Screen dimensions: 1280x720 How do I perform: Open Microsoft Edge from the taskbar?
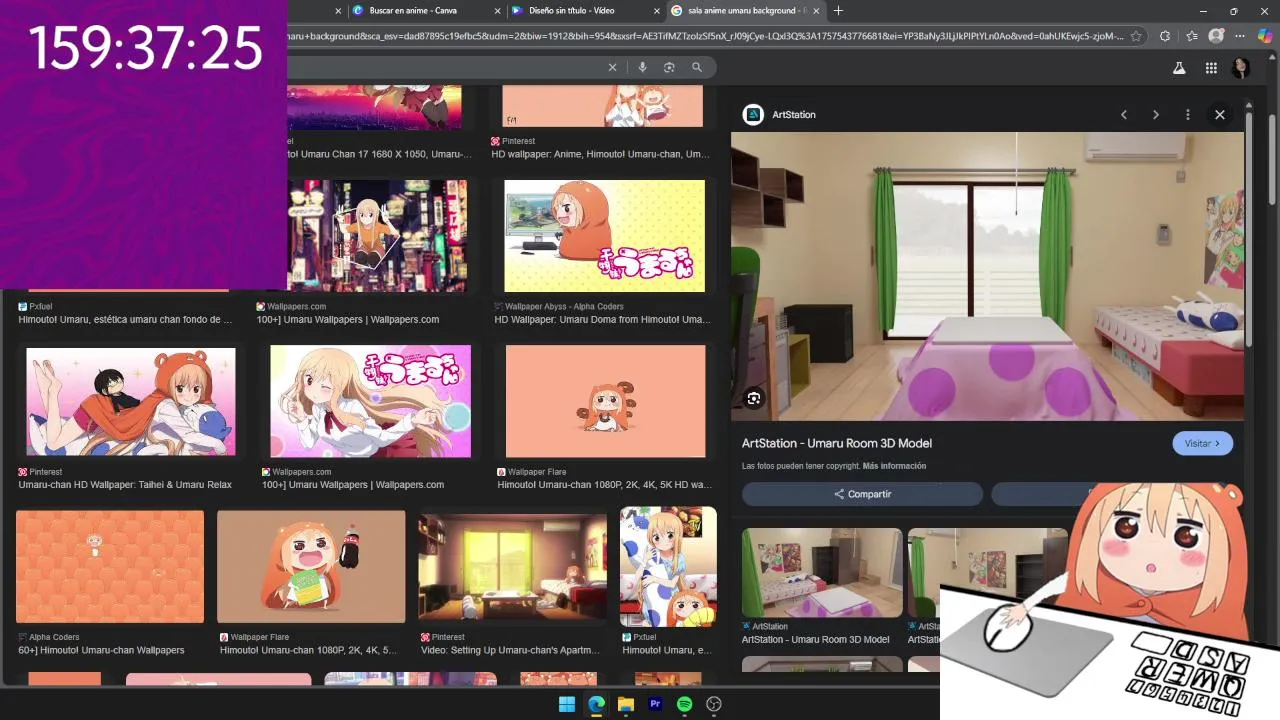(596, 704)
